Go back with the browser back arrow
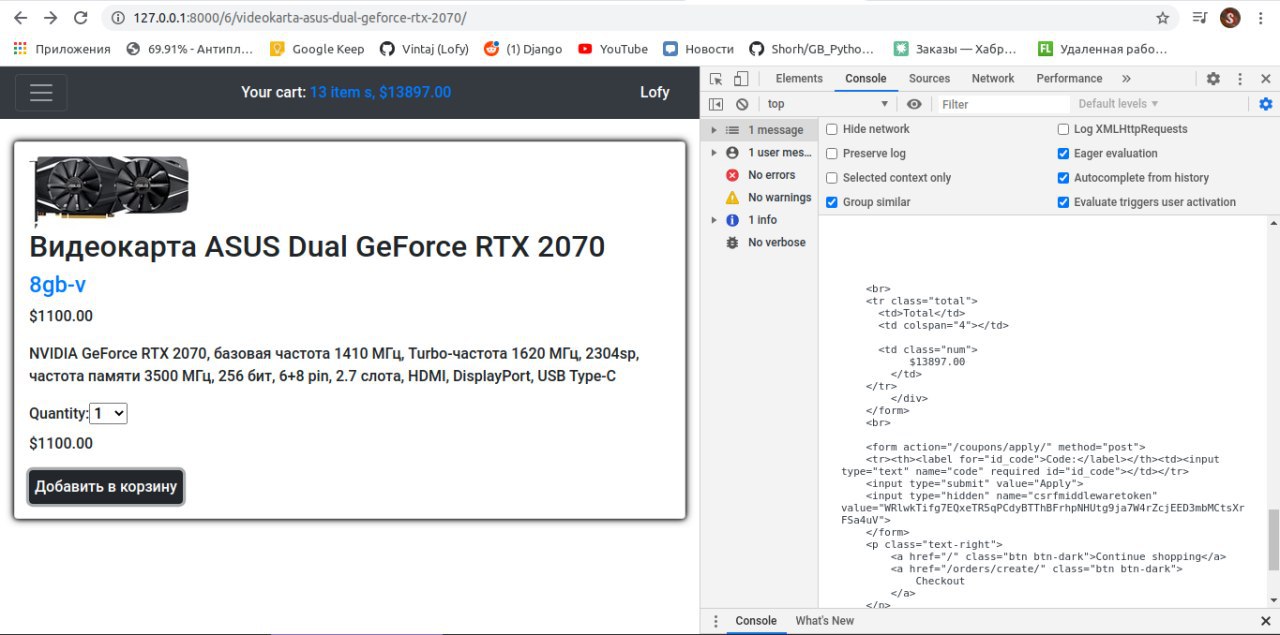Image resolution: width=1280 pixels, height=635 pixels. click(x=20, y=18)
